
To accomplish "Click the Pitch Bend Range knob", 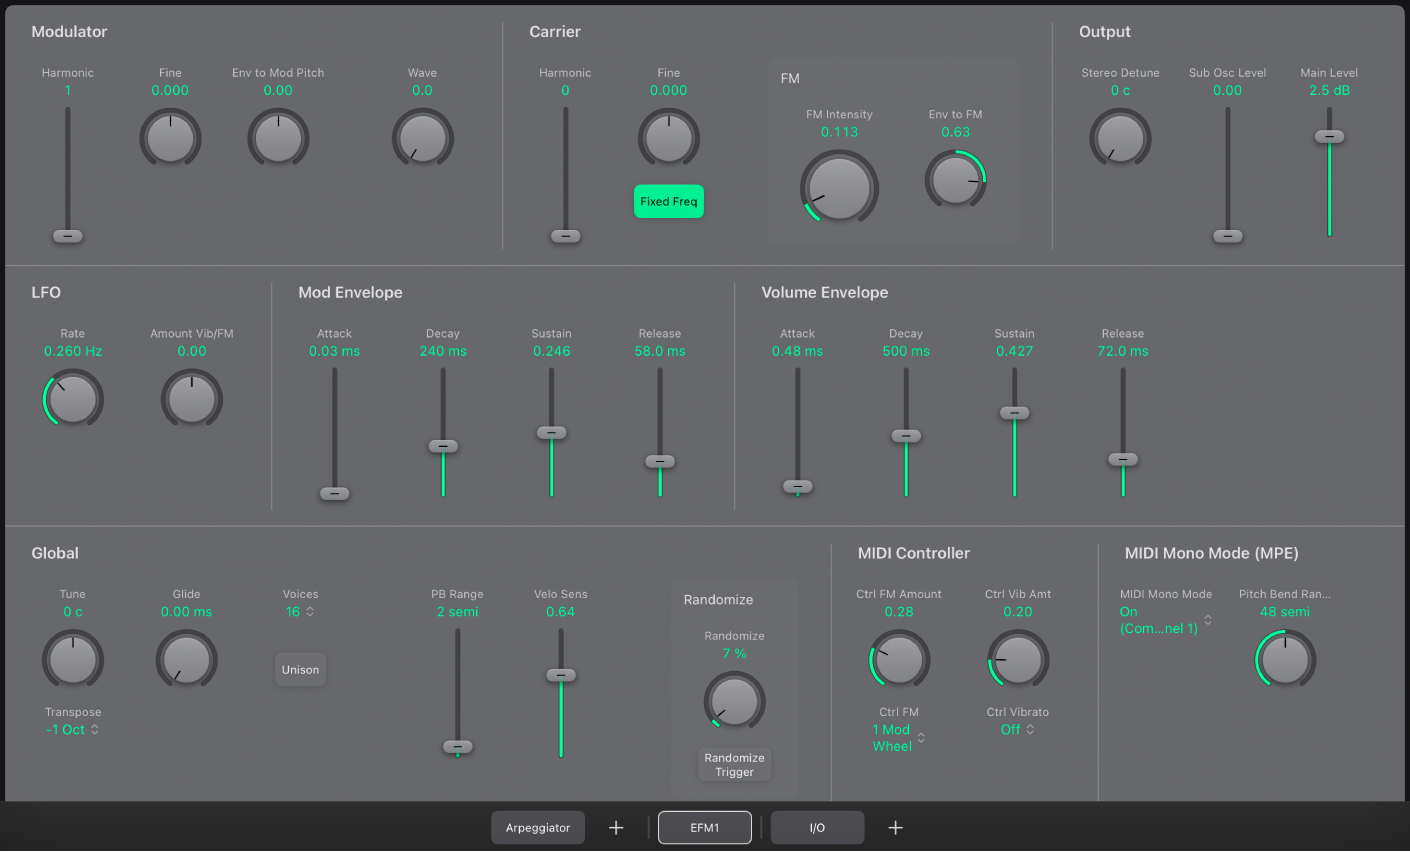I will [x=1285, y=659].
